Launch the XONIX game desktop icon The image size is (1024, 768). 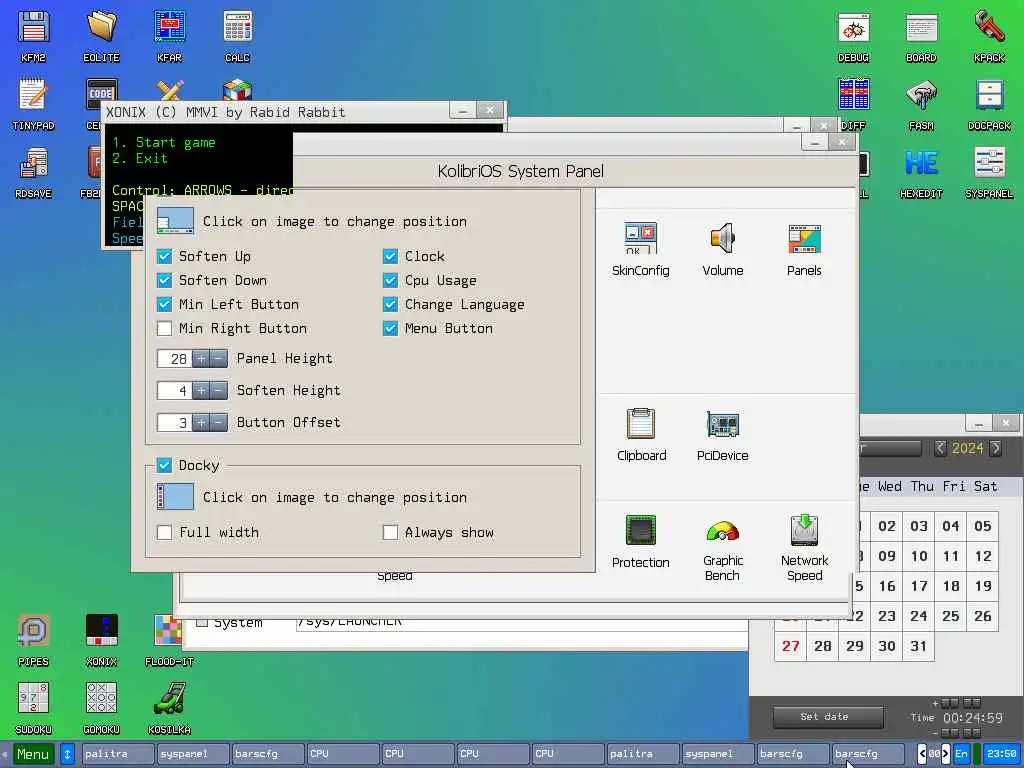101,640
